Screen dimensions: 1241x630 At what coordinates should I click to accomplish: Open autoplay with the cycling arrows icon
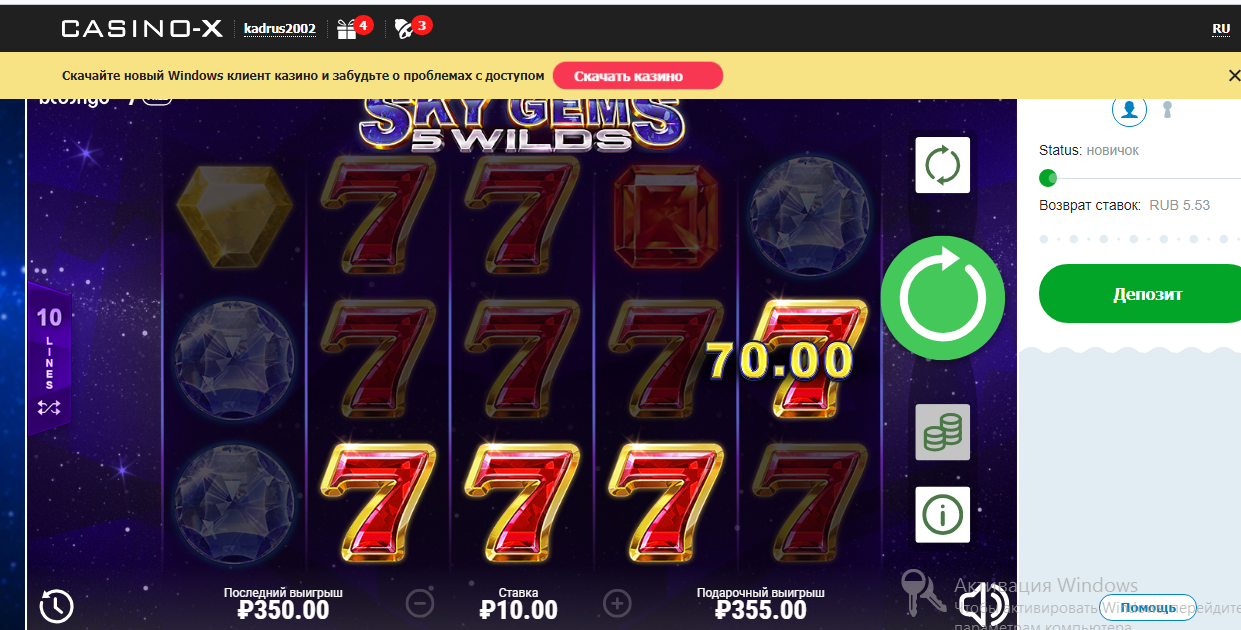point(942,165)
